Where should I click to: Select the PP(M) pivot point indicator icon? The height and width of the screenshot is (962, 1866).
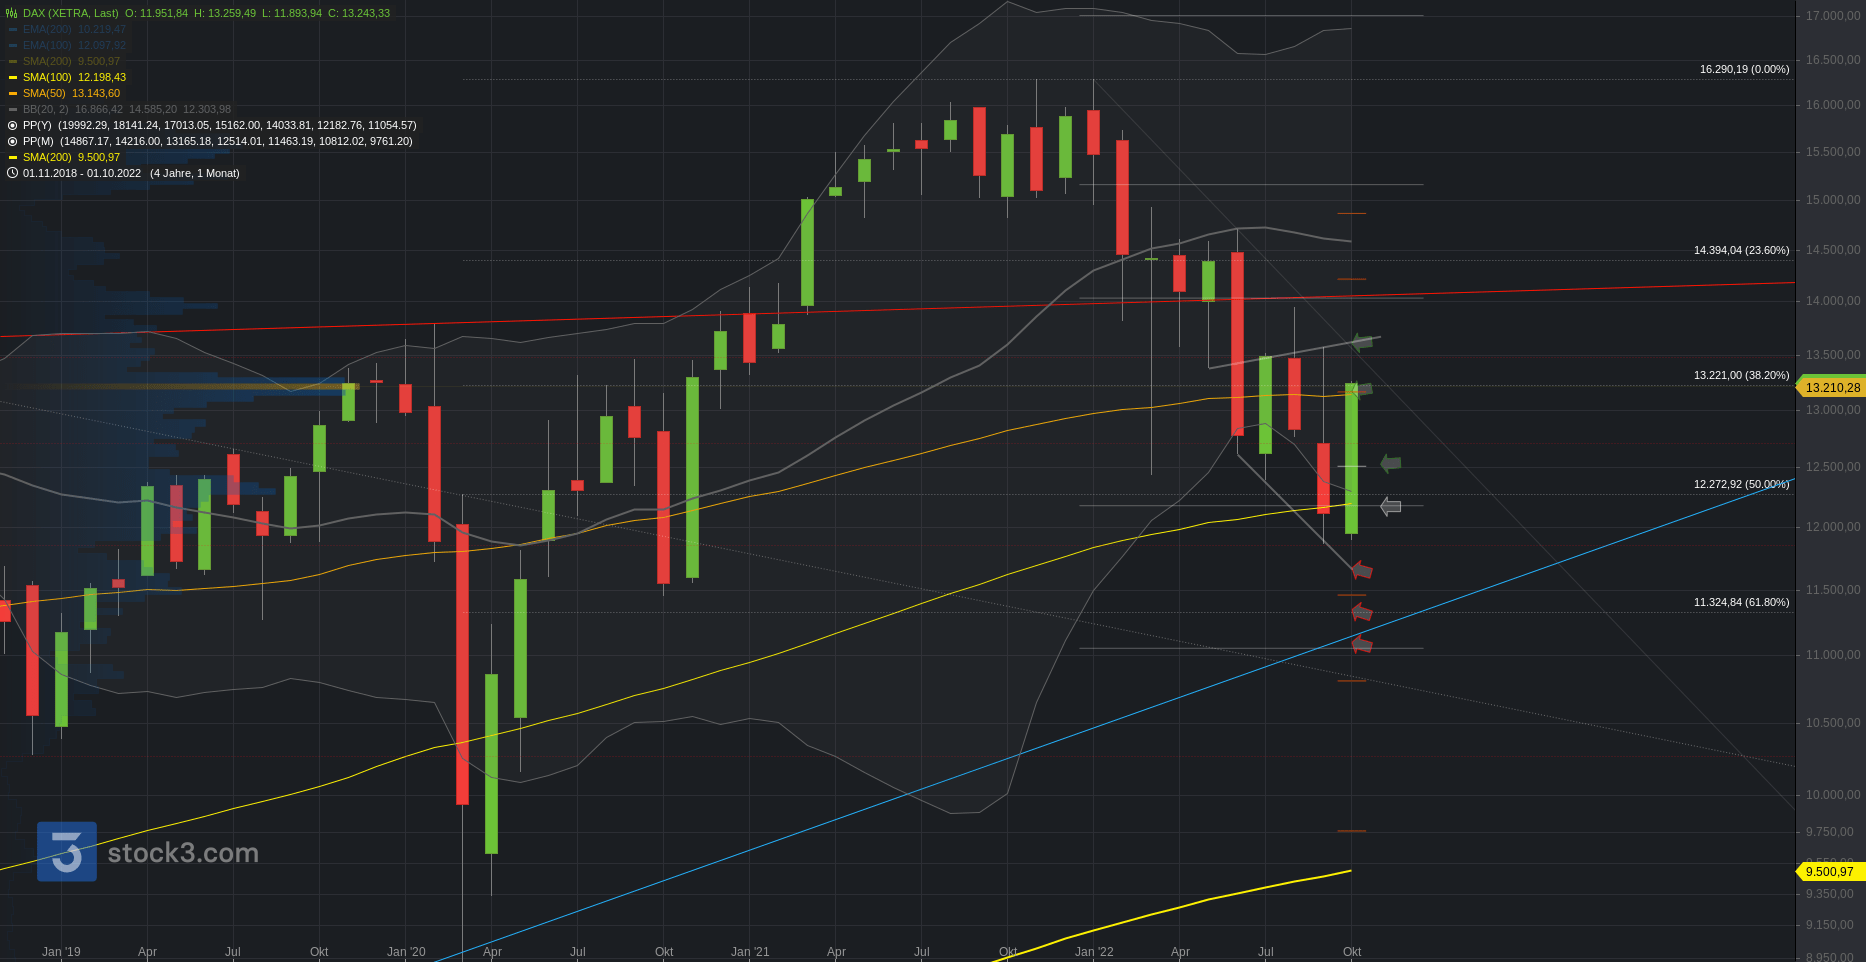click(12, 141)
